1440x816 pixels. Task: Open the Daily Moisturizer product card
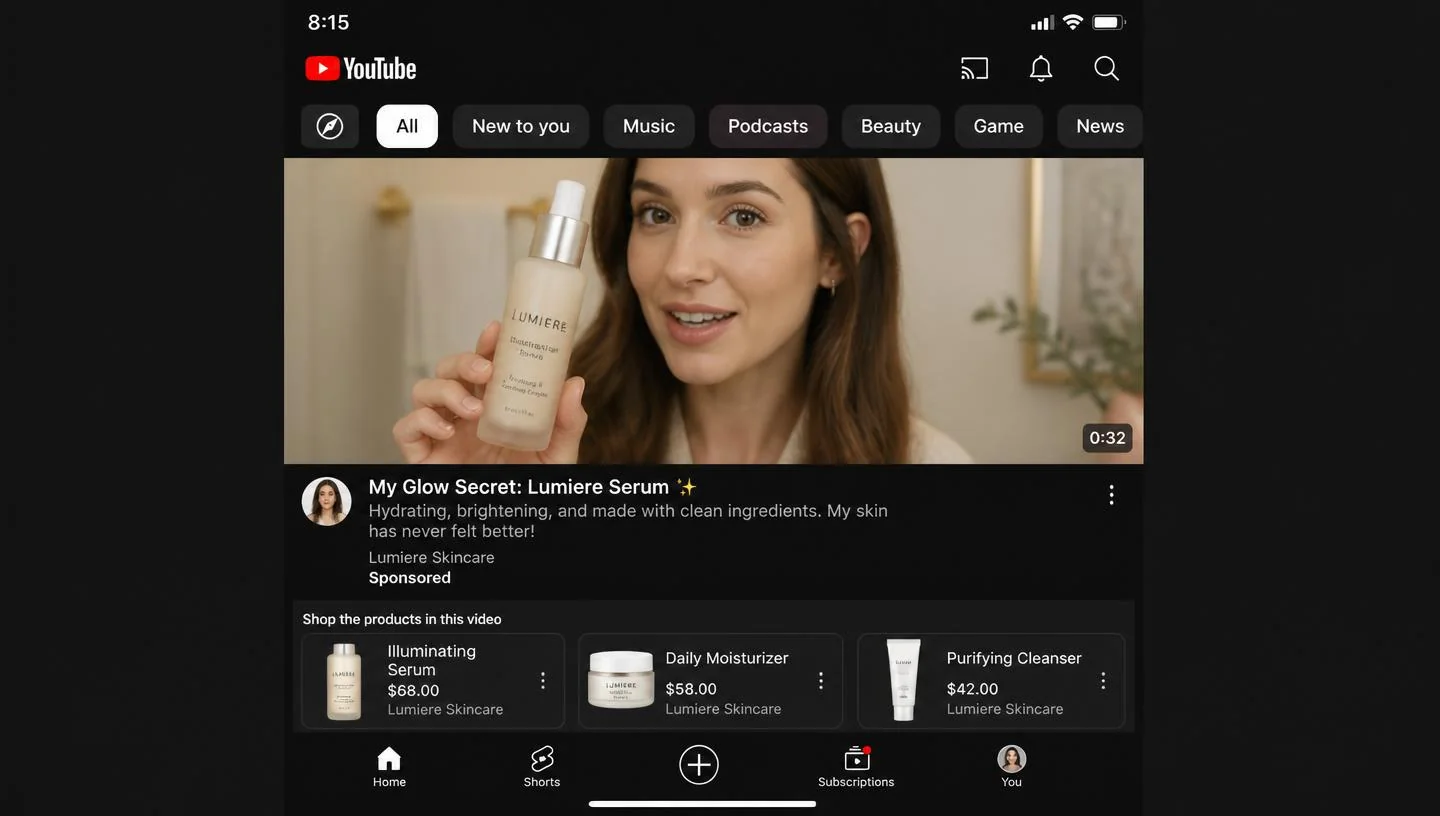point(710,681)
